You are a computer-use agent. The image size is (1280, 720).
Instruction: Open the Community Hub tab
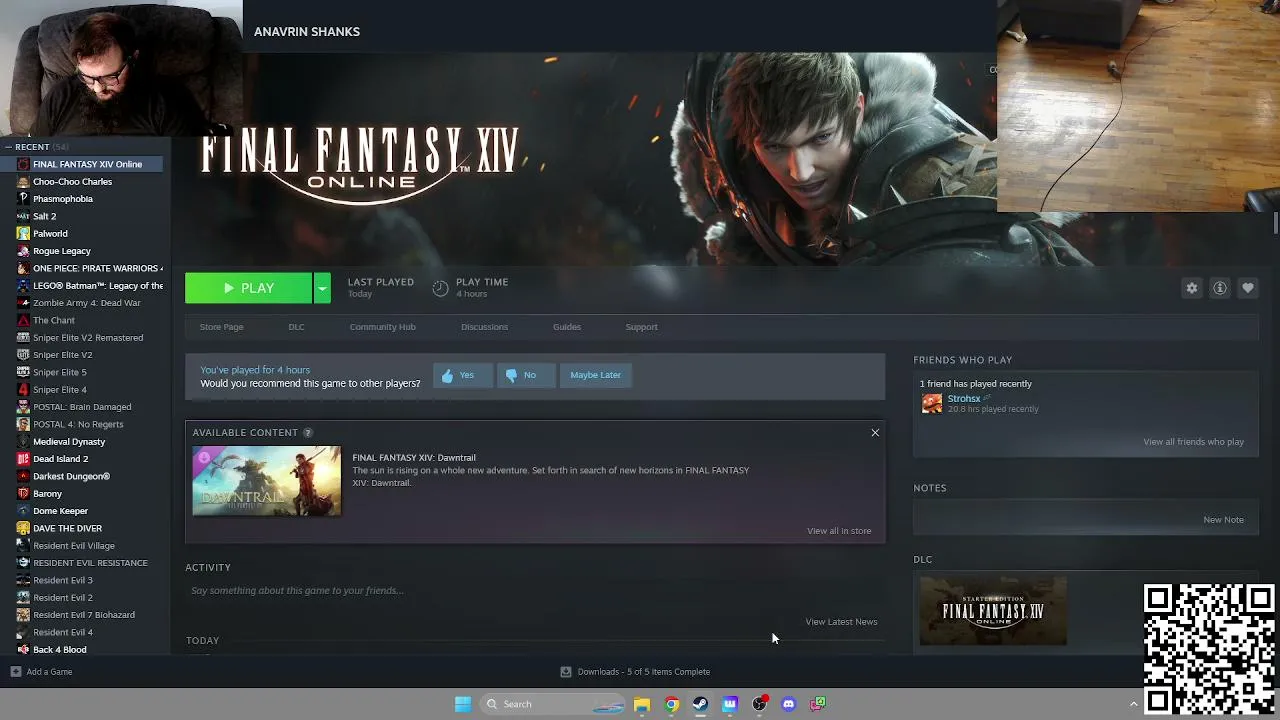pos(383,327)
